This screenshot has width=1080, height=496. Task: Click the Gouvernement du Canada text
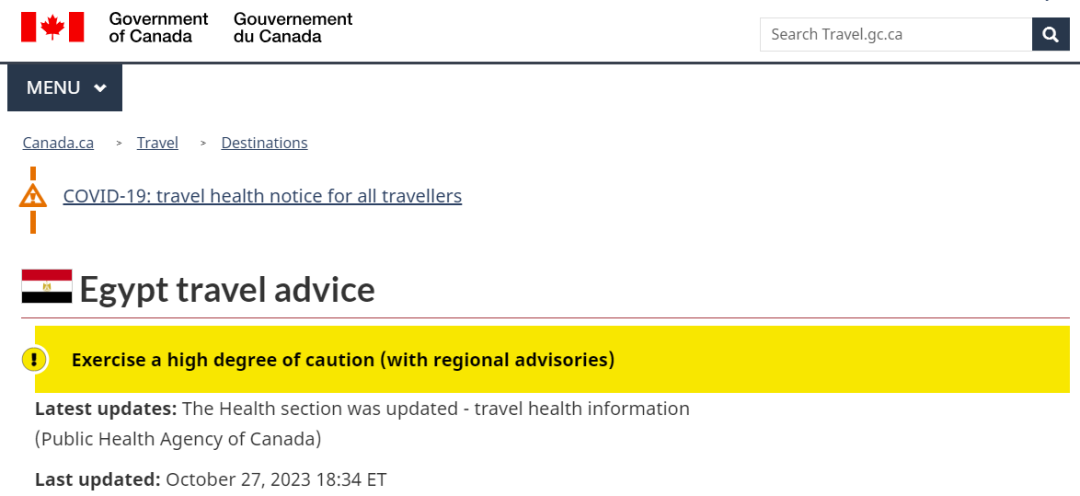tap(293, 28)
